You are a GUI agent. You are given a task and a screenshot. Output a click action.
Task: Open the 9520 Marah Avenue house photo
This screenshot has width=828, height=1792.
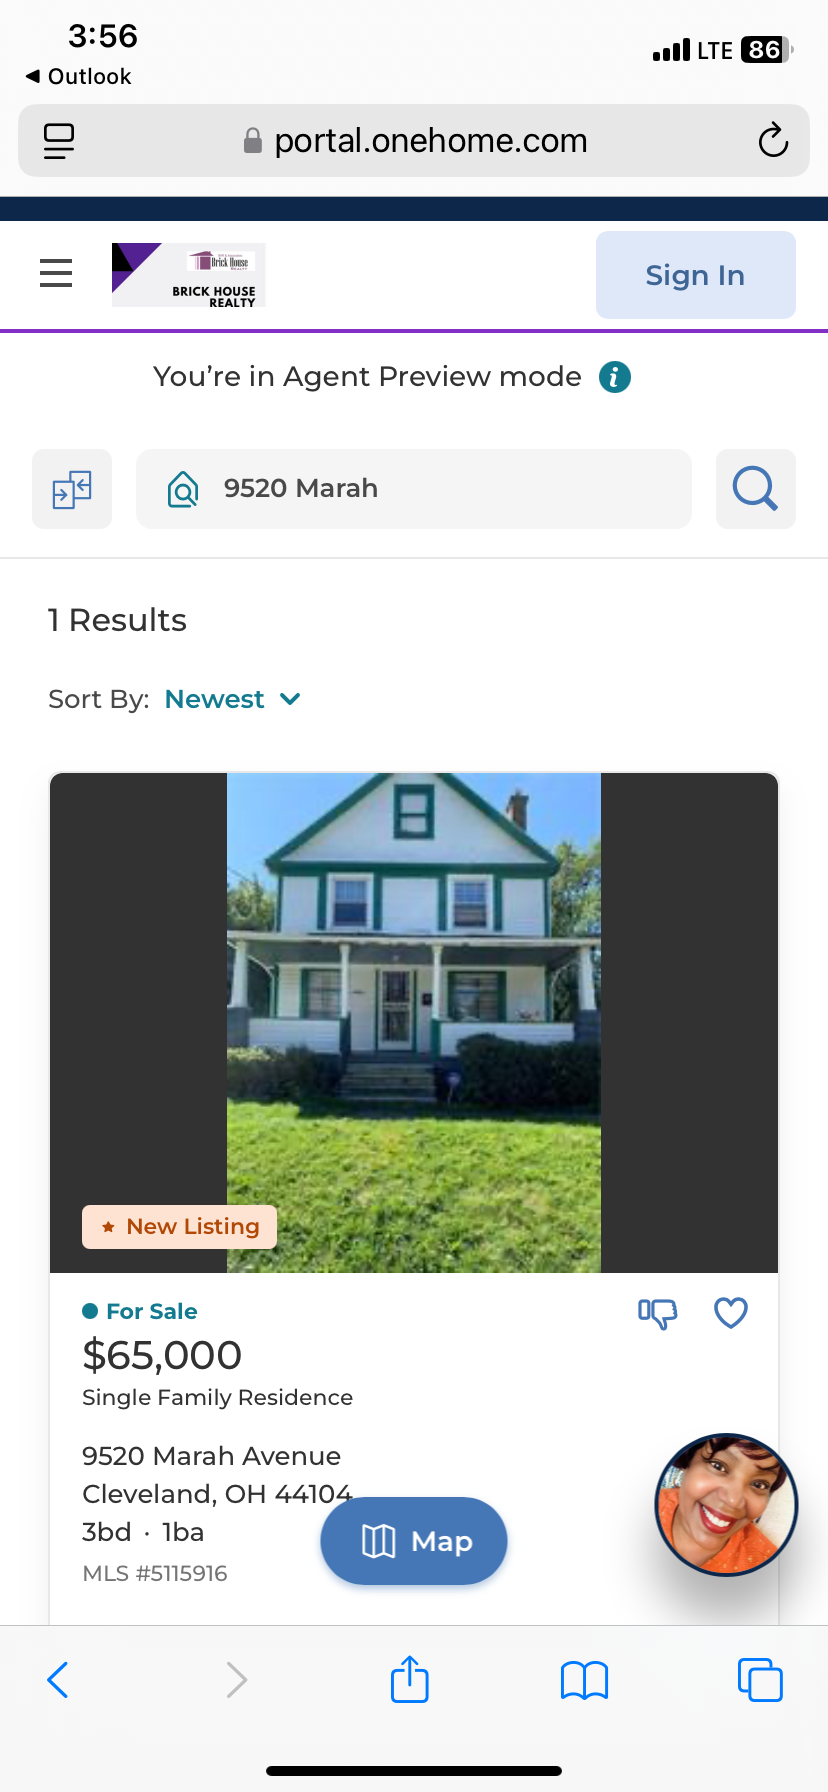pos(414,1022)
